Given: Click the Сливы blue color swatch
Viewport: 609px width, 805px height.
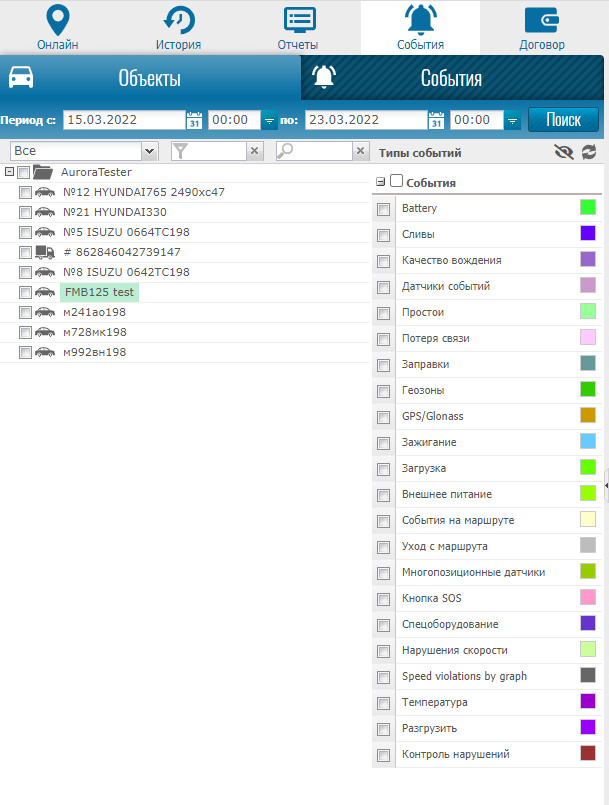Looking at the screenshot, I should coord(588,233).
